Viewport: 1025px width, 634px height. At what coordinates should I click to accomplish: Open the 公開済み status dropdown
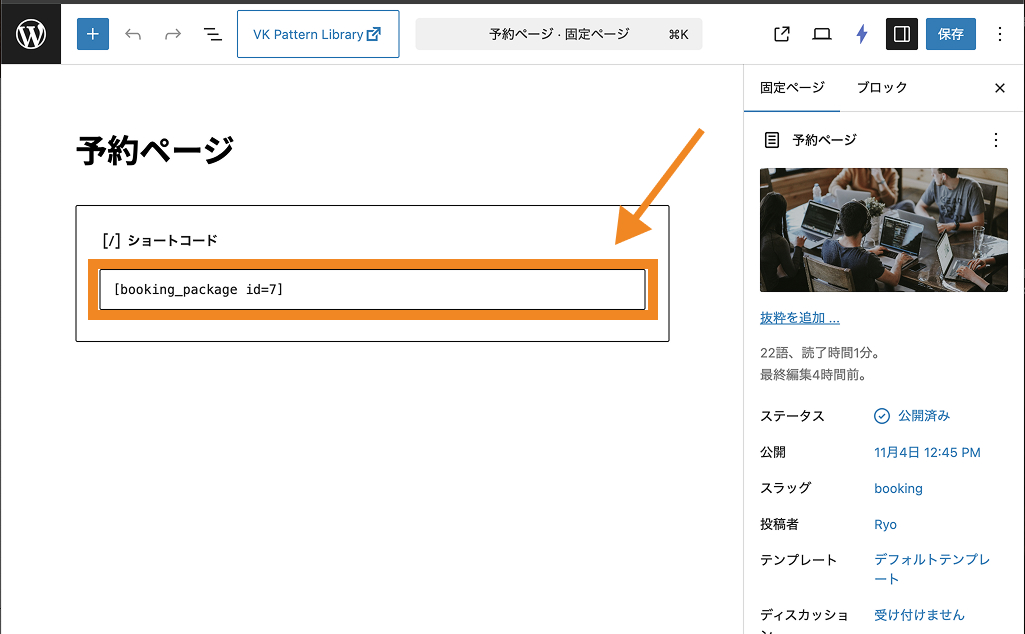(912, 416)
